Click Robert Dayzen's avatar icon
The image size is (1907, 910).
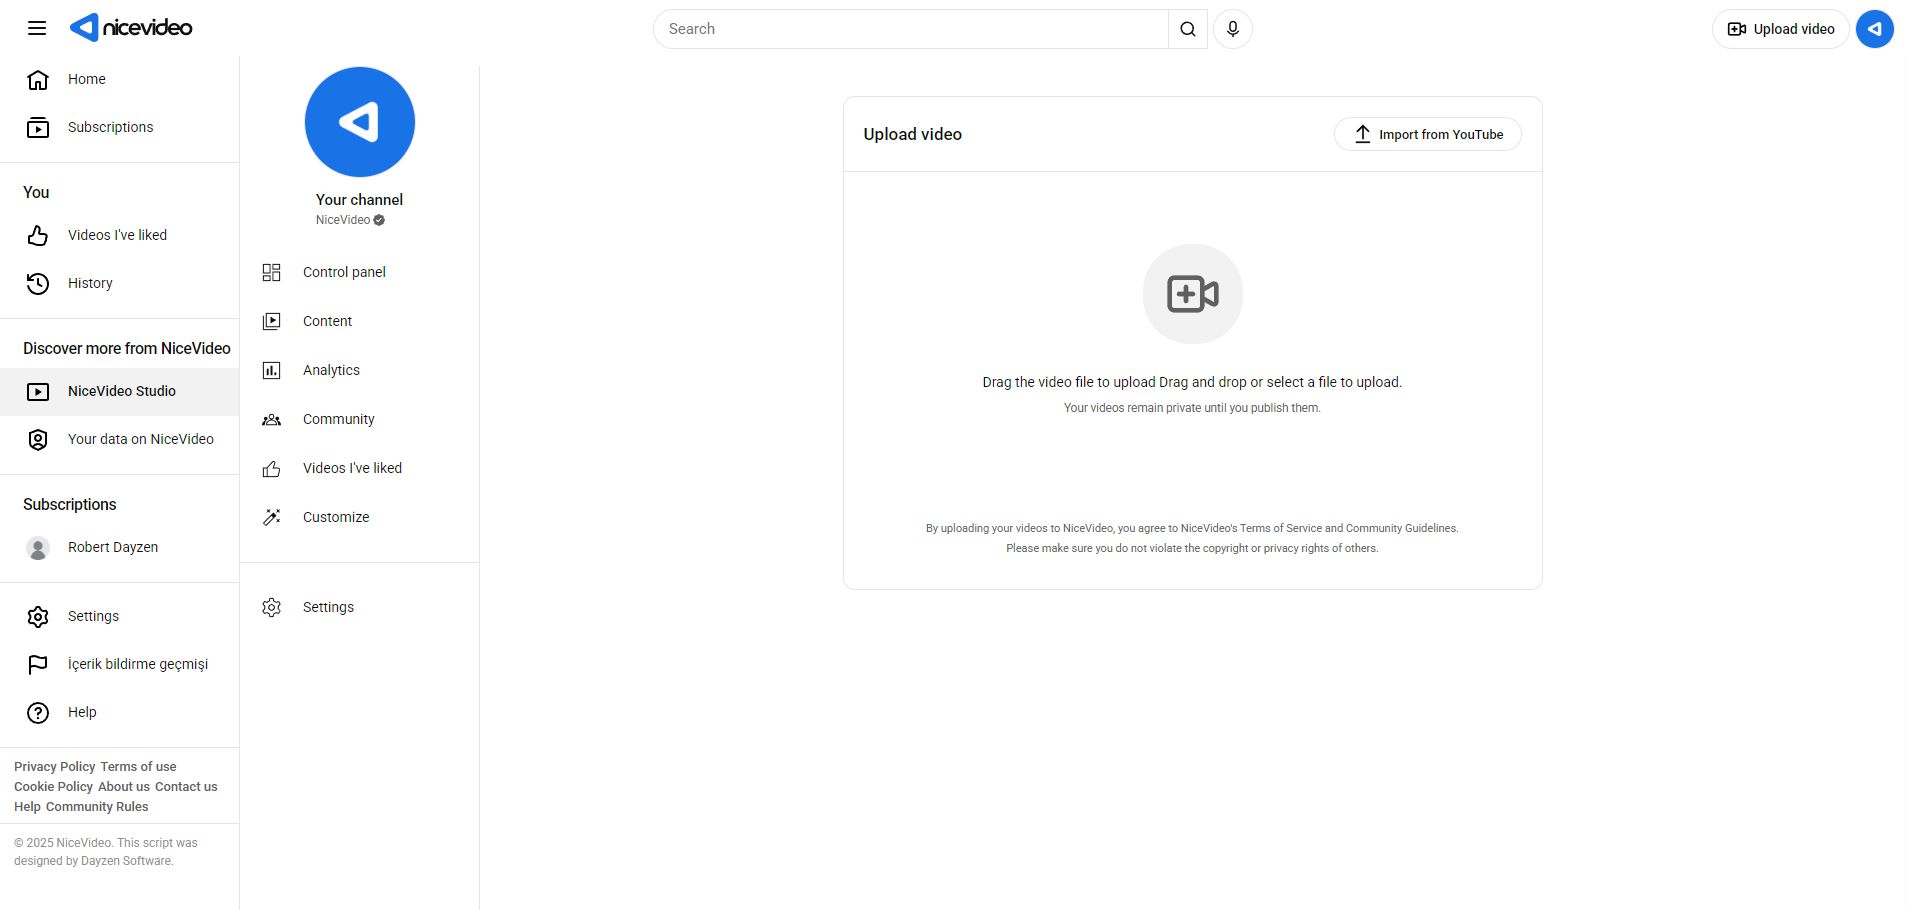tap(38, 548)
